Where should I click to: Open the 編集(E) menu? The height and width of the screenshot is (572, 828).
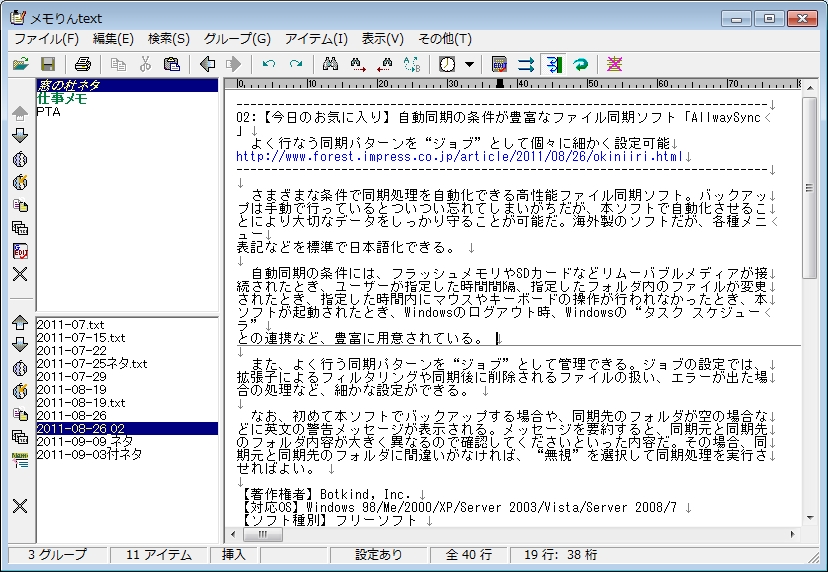113,39
